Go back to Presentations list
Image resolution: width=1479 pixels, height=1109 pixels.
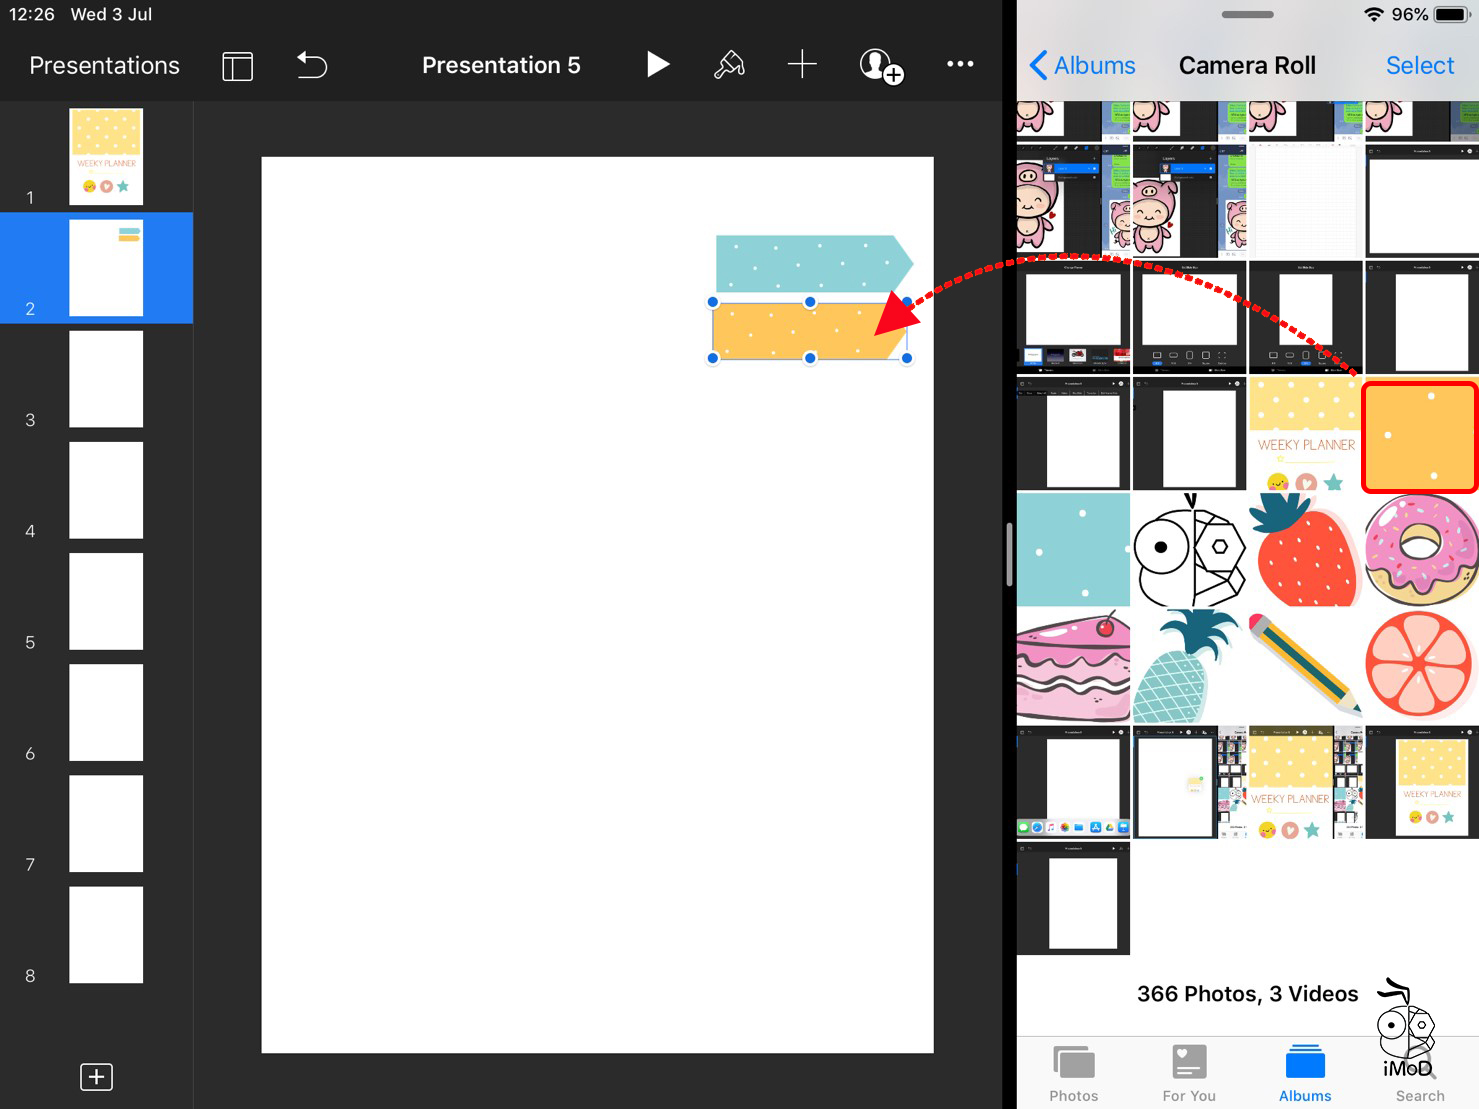point(104,66)
